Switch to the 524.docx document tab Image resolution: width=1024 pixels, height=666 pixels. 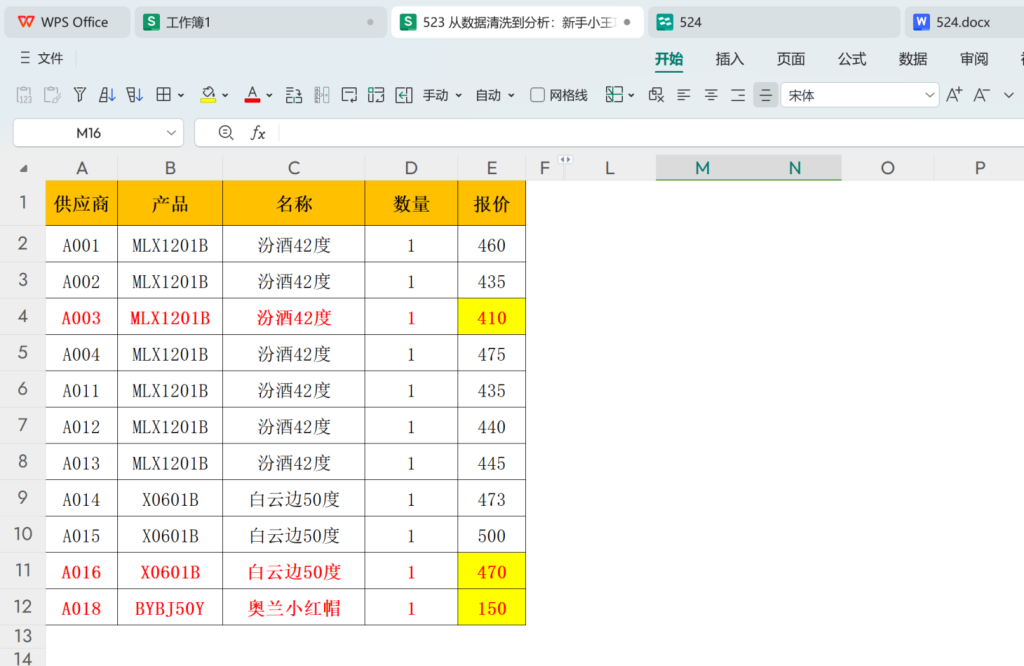[x=965, y=22]
